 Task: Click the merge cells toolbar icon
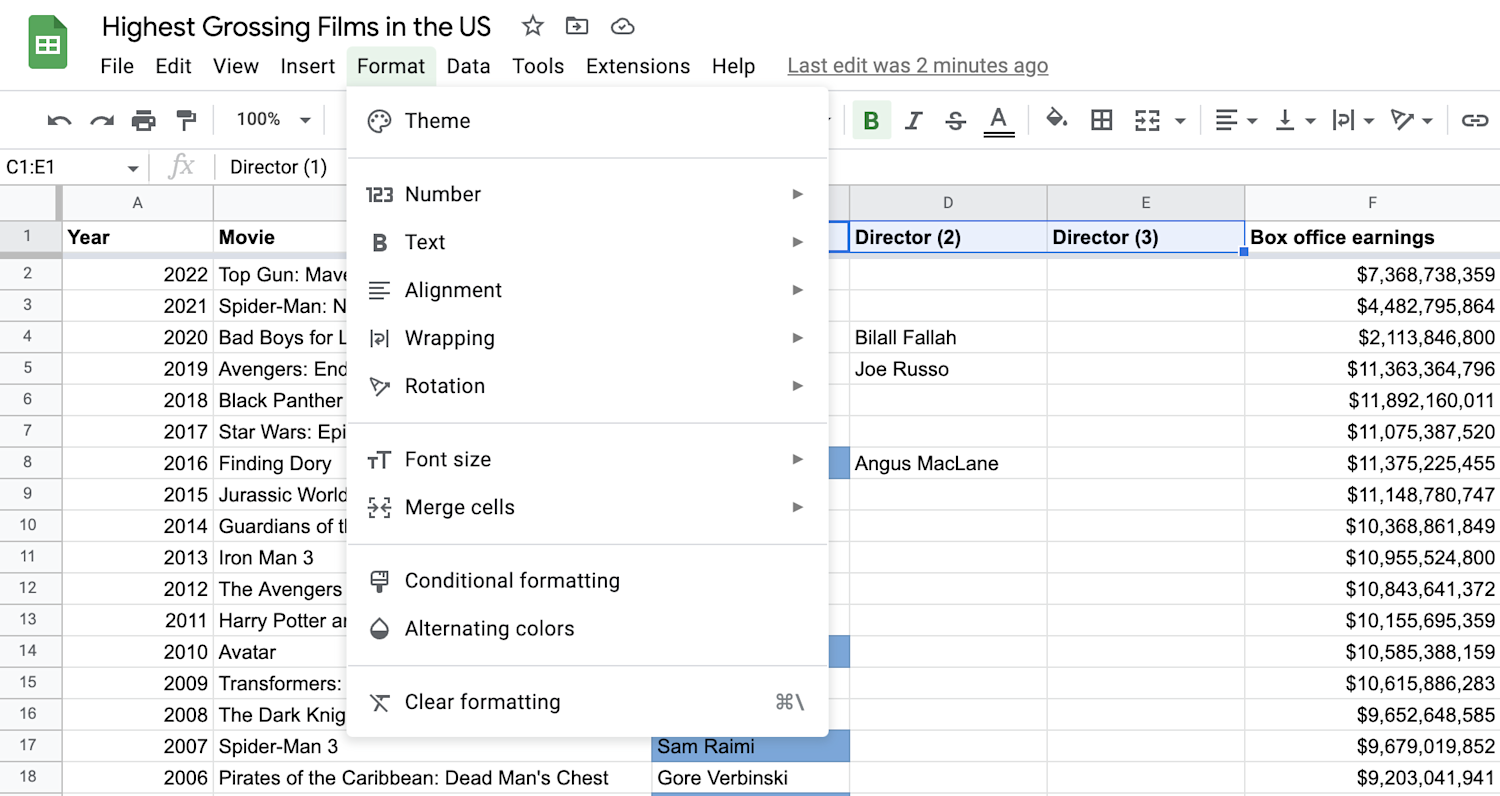click(x=1147, y=121)
